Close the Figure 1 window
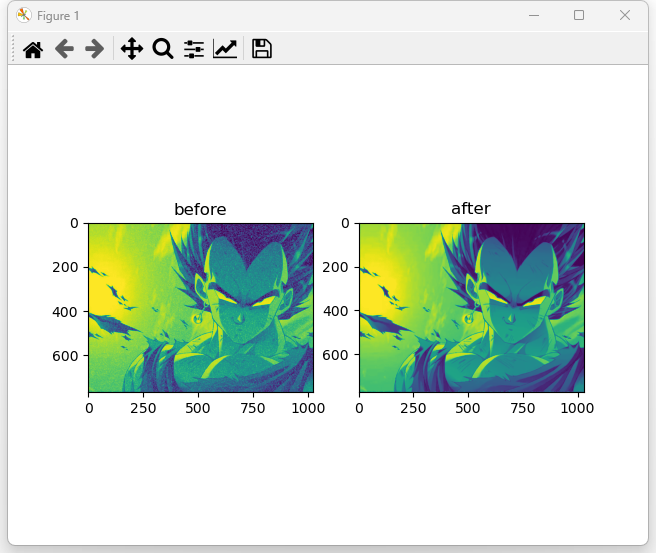The width and height of the screenshot is (656, 553). click(625, 15)
